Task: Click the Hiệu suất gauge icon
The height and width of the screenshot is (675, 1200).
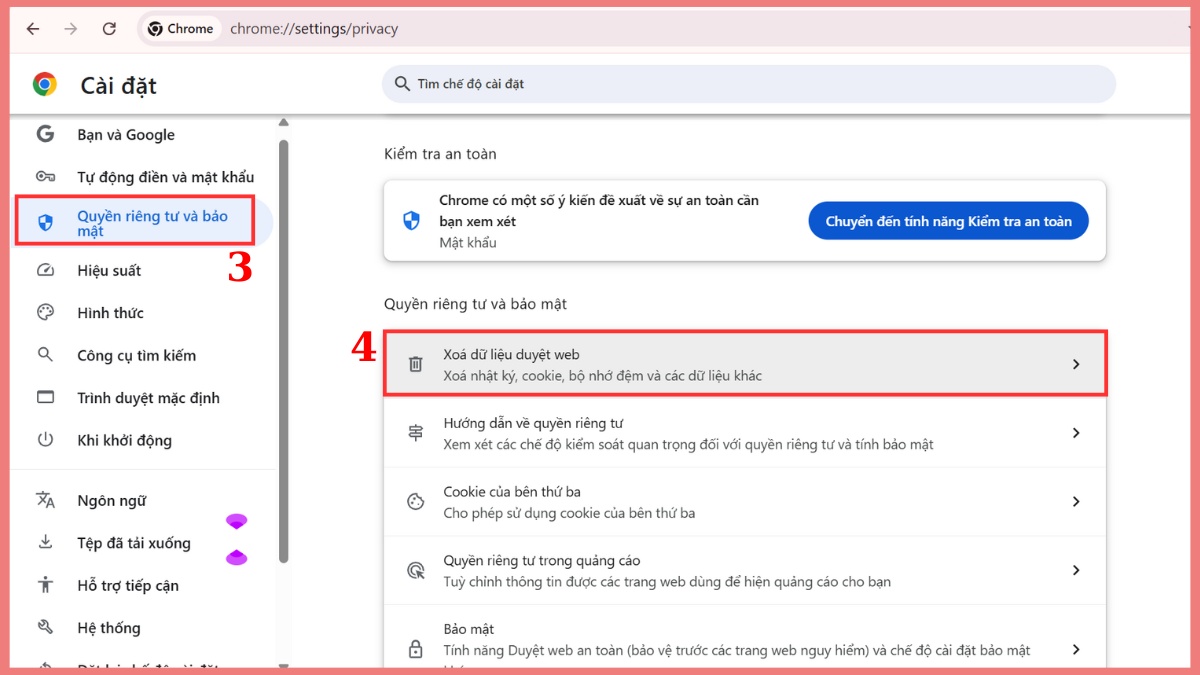Action: 45,270
